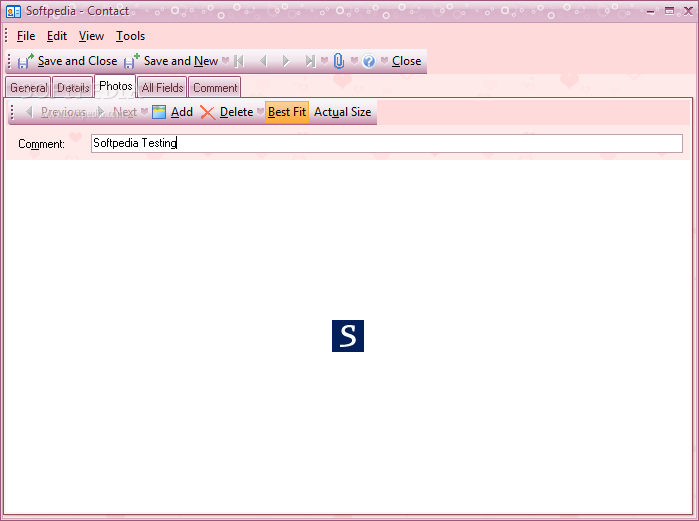Toggle Actual Size view mode

[x=342, y=112]
